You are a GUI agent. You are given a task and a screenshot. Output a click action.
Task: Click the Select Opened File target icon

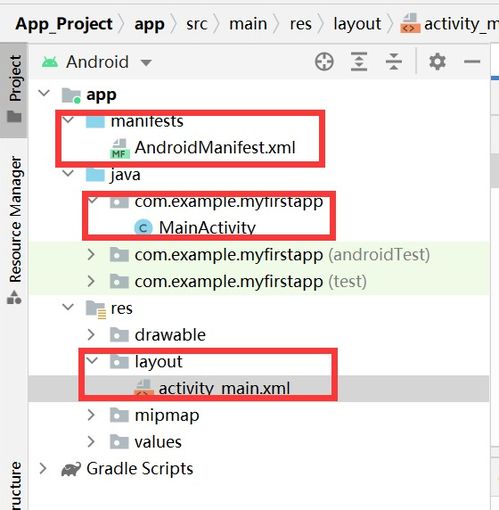324,62
